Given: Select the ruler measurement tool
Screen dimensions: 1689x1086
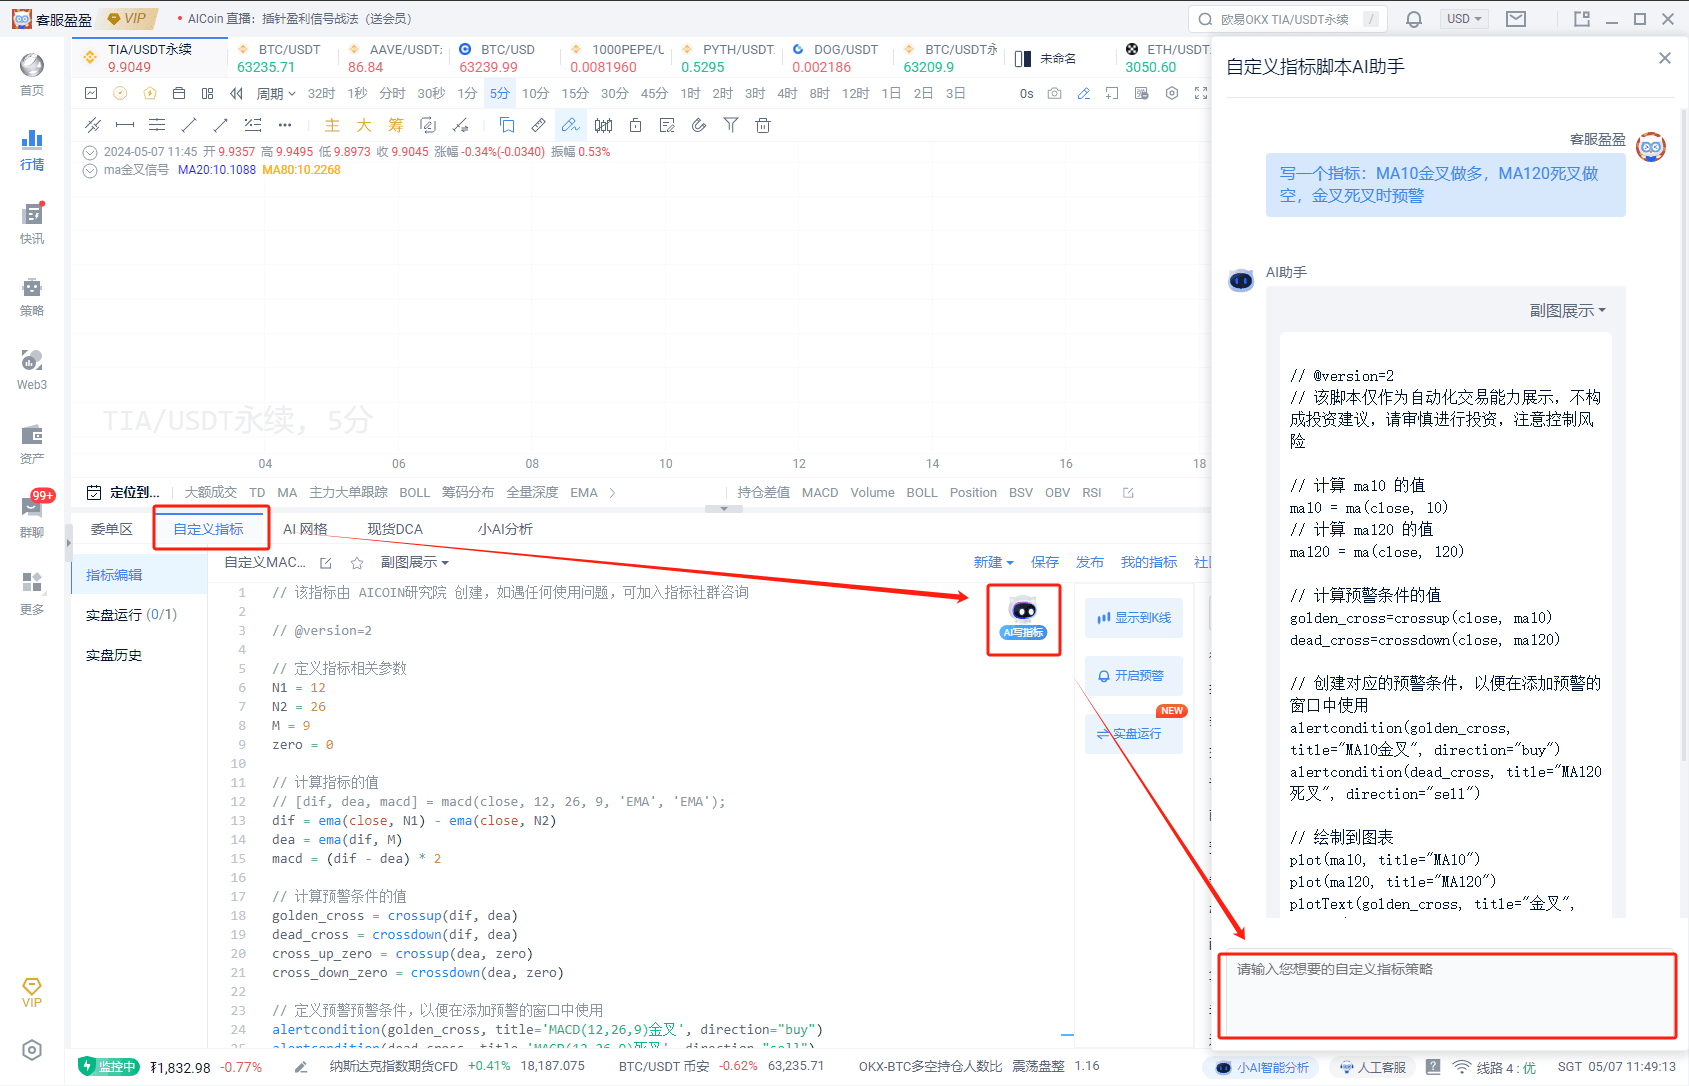Looking at the screenshot, I should pyautogui.click(x=539, y=125).
